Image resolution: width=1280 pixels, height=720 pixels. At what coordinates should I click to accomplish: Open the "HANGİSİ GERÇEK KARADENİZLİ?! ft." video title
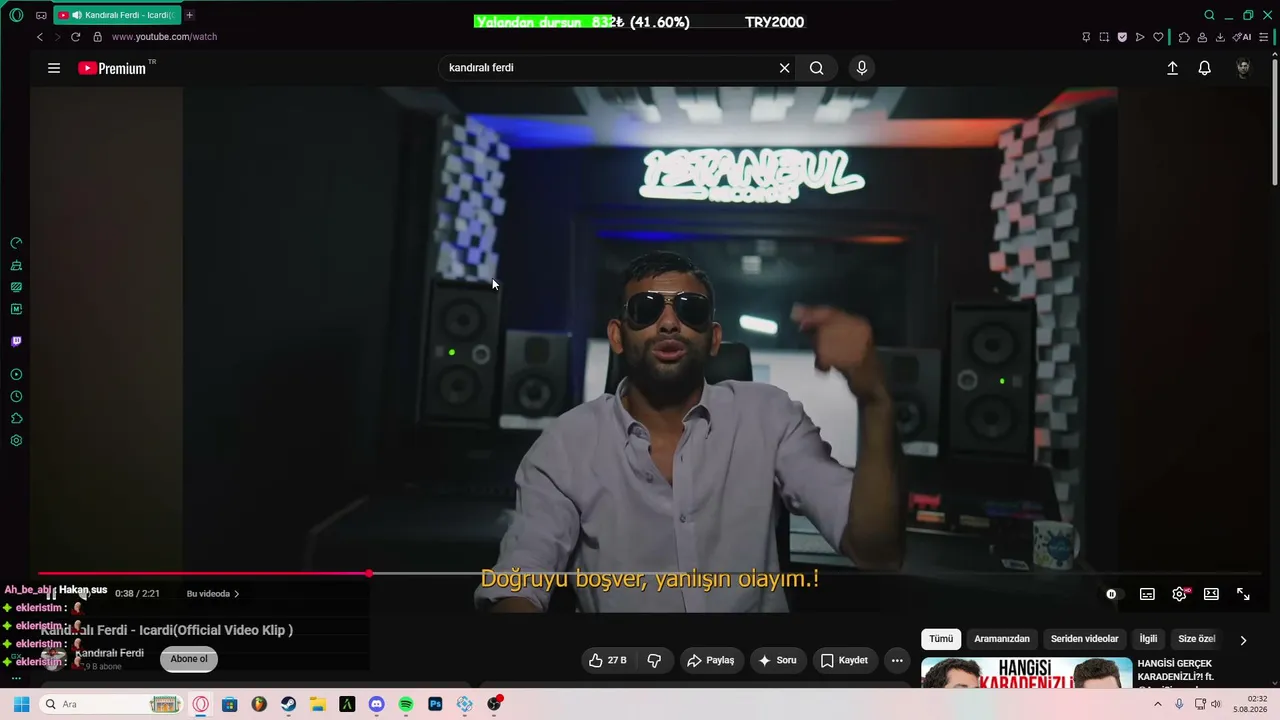point(1175,670)
